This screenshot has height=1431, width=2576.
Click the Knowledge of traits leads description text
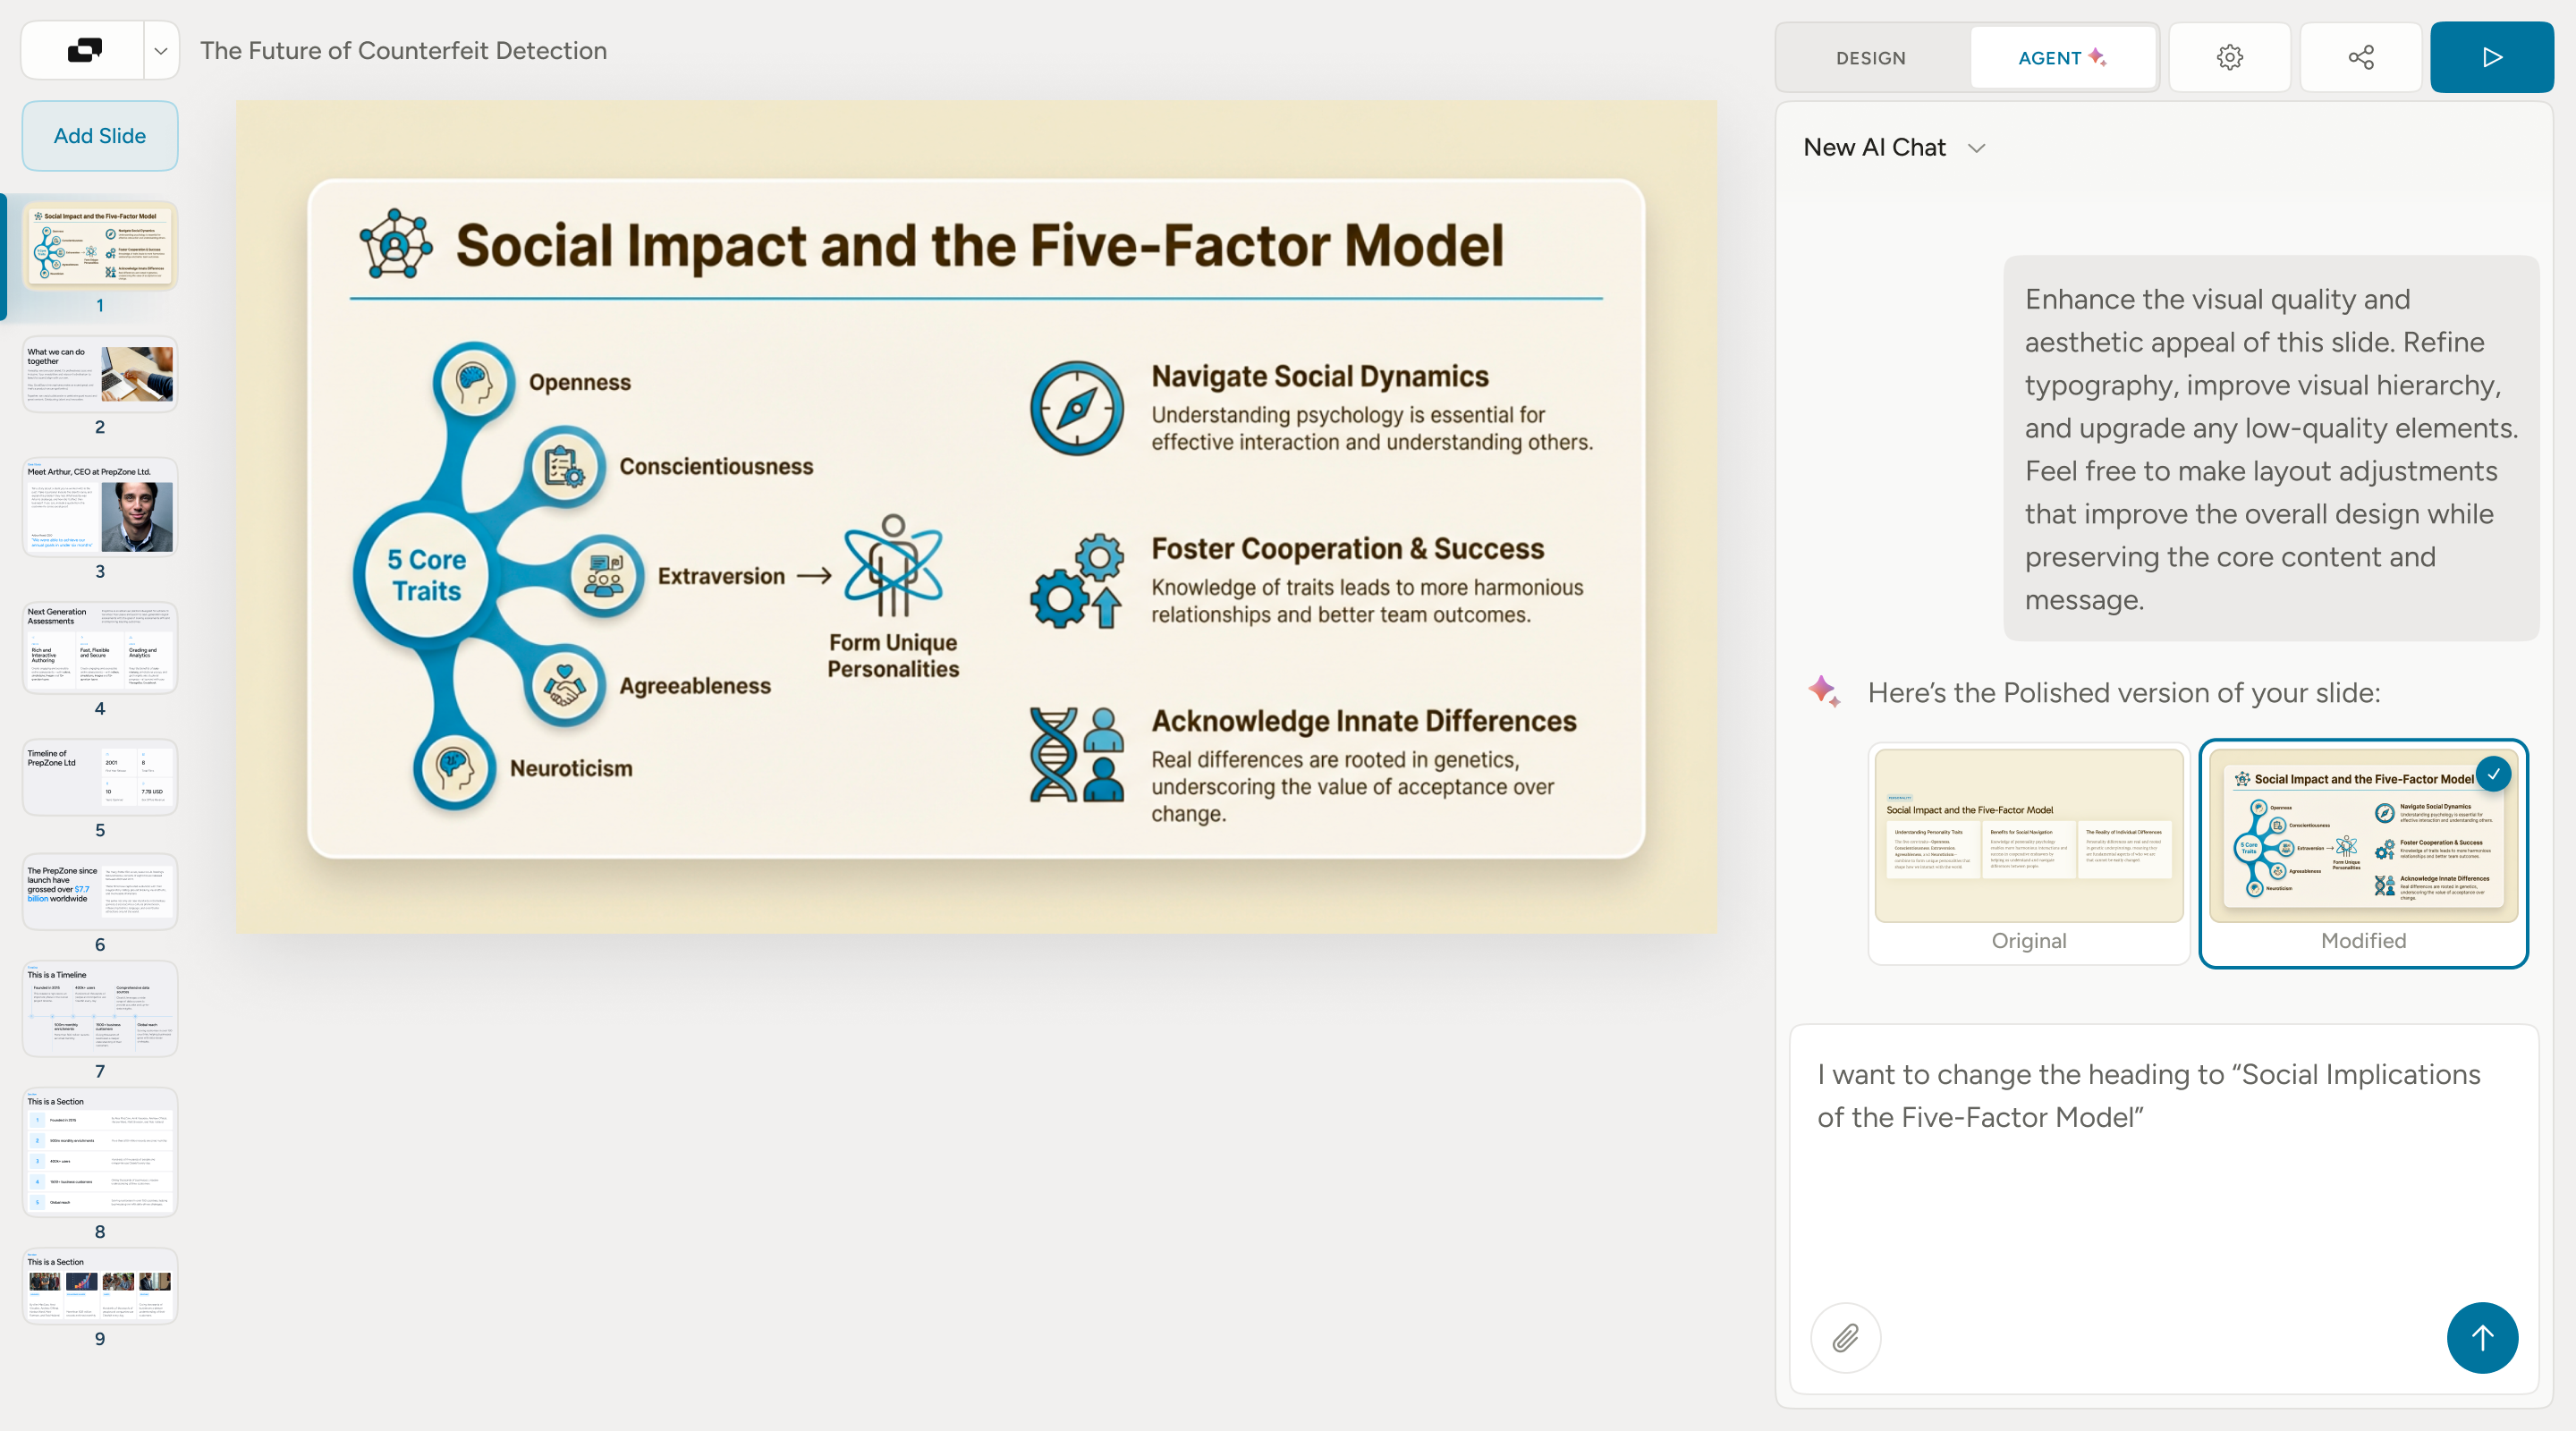pyautogui.click(x=1367, y=601)
